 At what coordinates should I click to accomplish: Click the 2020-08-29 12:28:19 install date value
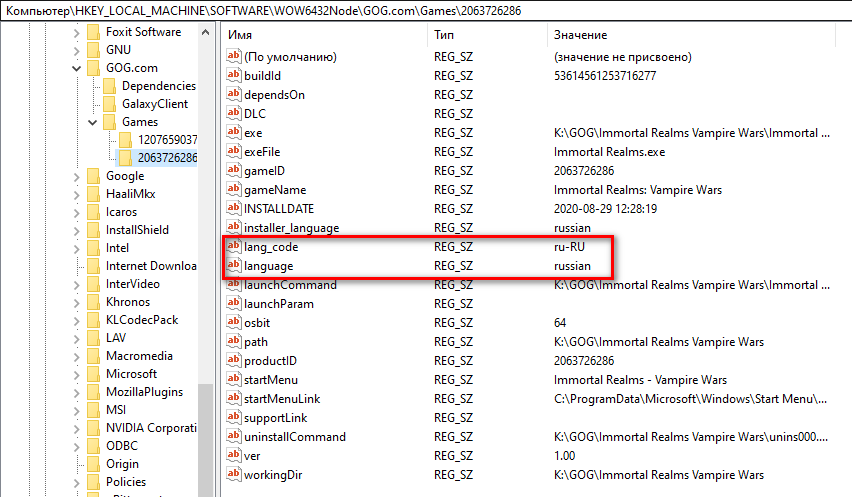[605, 209]
